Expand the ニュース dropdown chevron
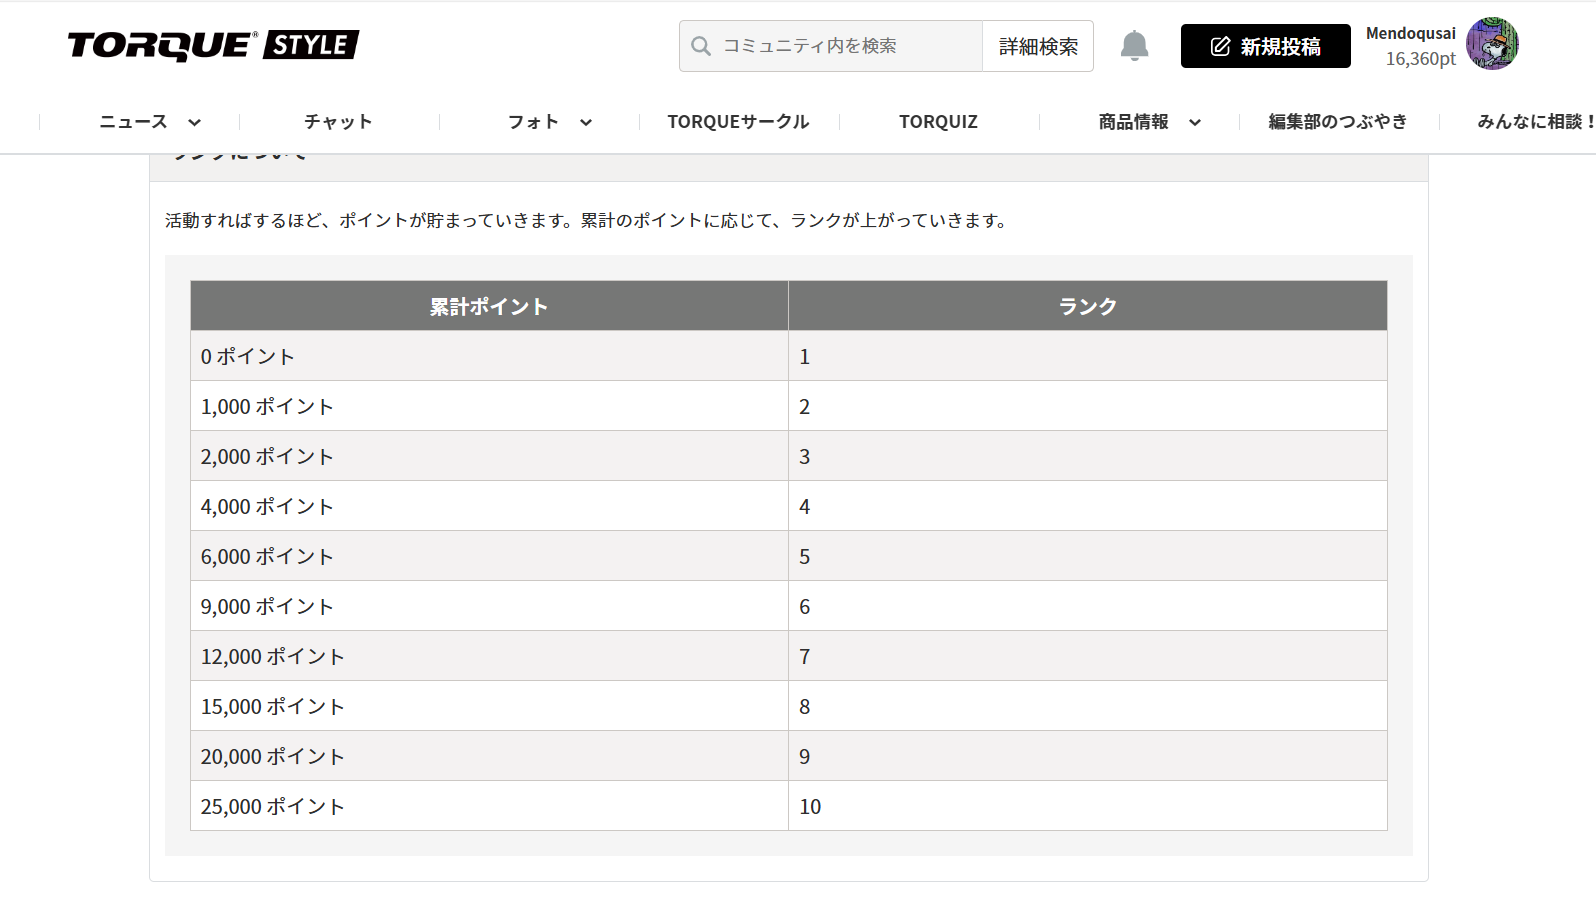This screenshot has width=1596, height=898. click(195, 122)
